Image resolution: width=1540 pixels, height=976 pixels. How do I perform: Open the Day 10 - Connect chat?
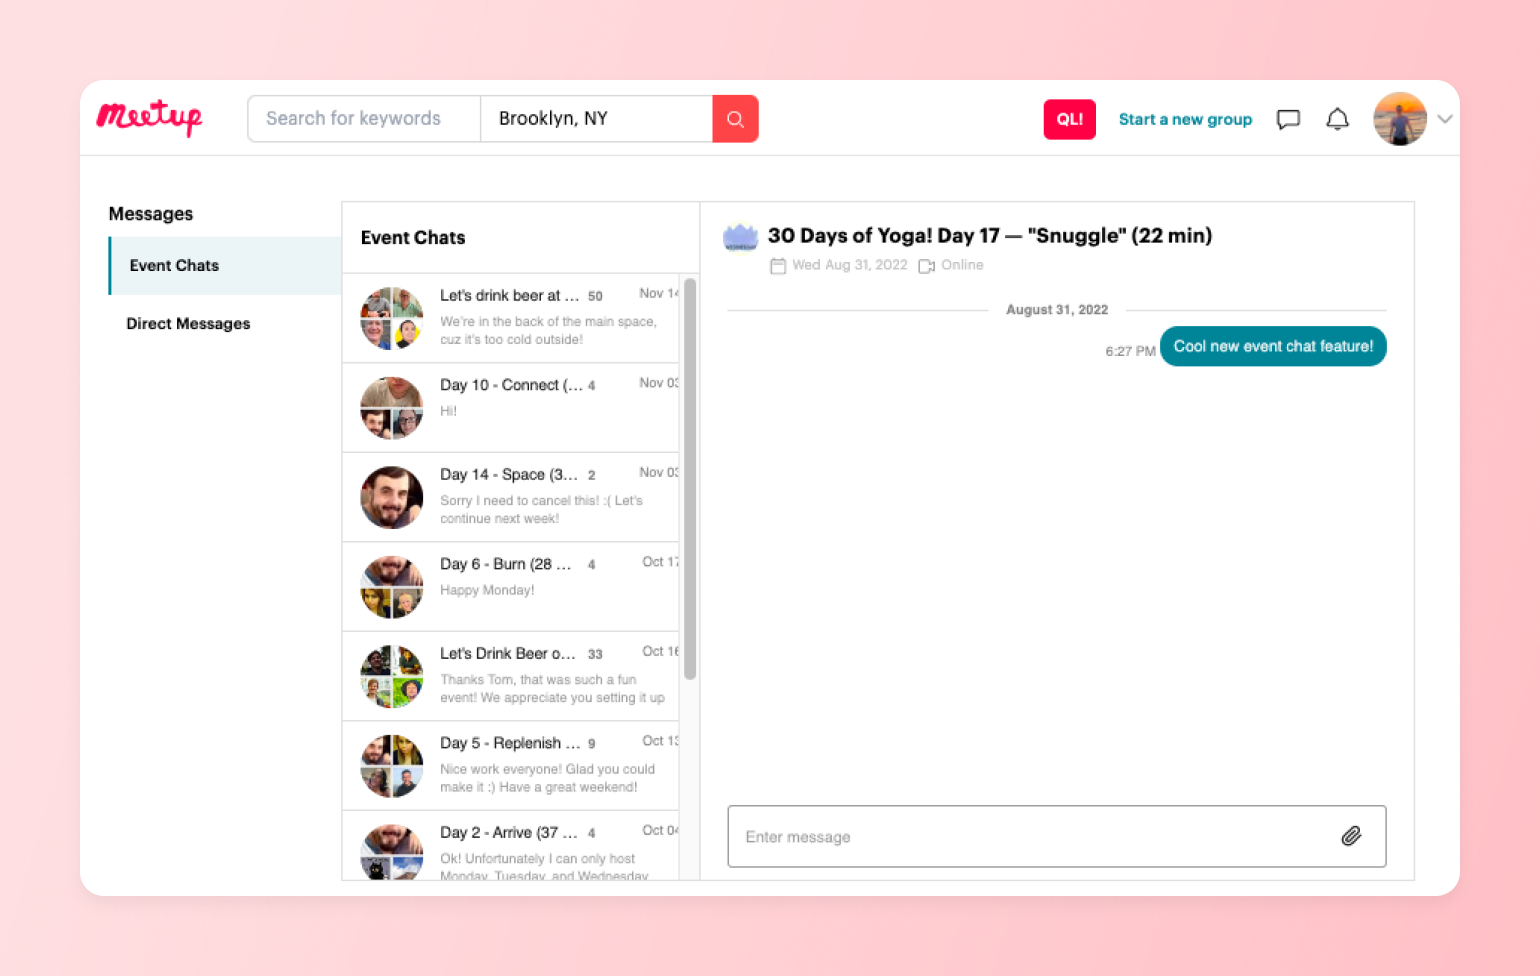click(511, 408)
